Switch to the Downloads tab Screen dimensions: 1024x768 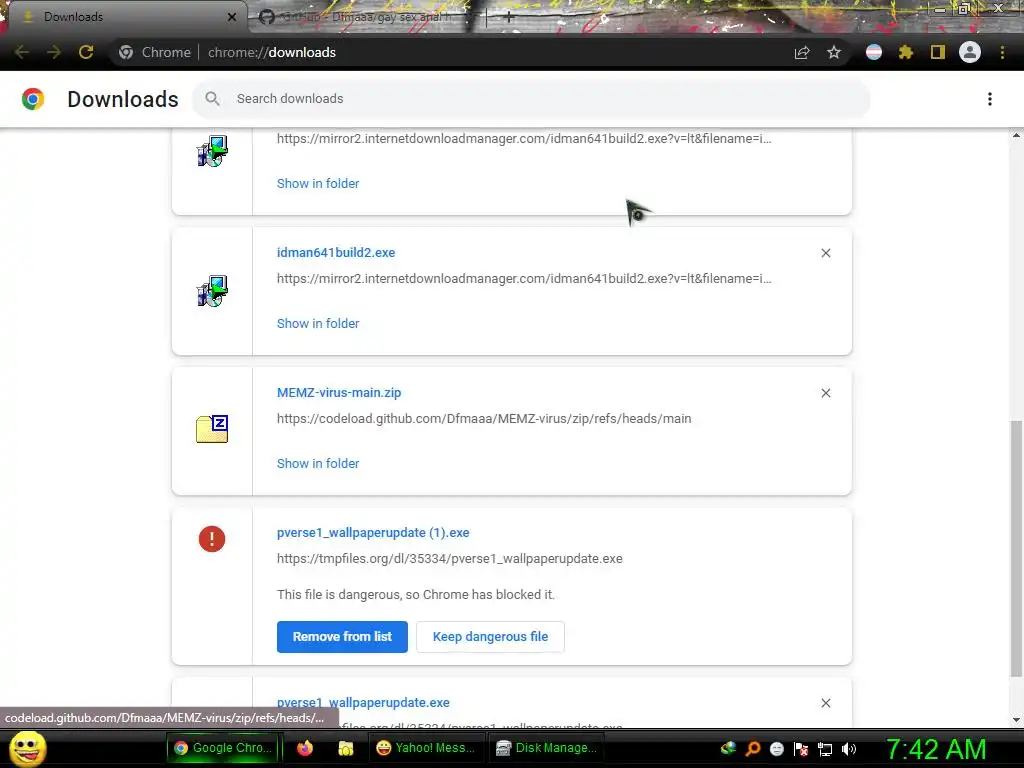(x=124, y=17)
